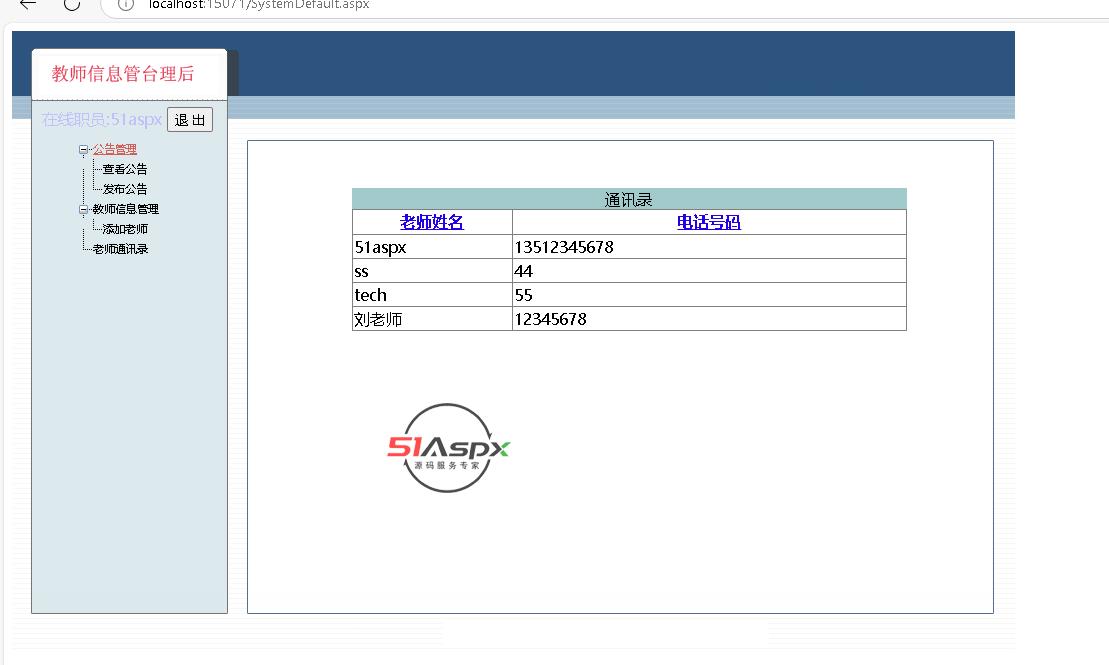Image resolution: width=1109 pixels, height=665 pixels.
Task: Select 查看公告 in the sidebar tree
Action: click(125, 169)
